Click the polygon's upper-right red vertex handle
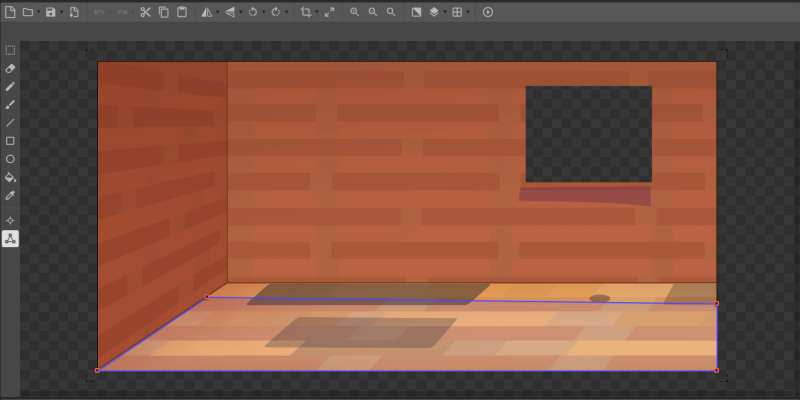Image resolution: width=800 pixels, height=400 pixels. (716, 304)
